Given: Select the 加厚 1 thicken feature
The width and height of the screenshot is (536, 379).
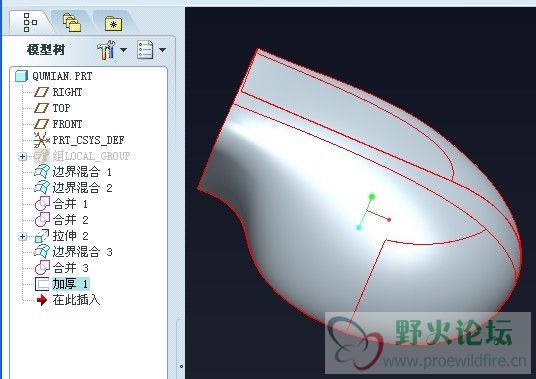Looking at the screenshot, I should pos(62,284).
